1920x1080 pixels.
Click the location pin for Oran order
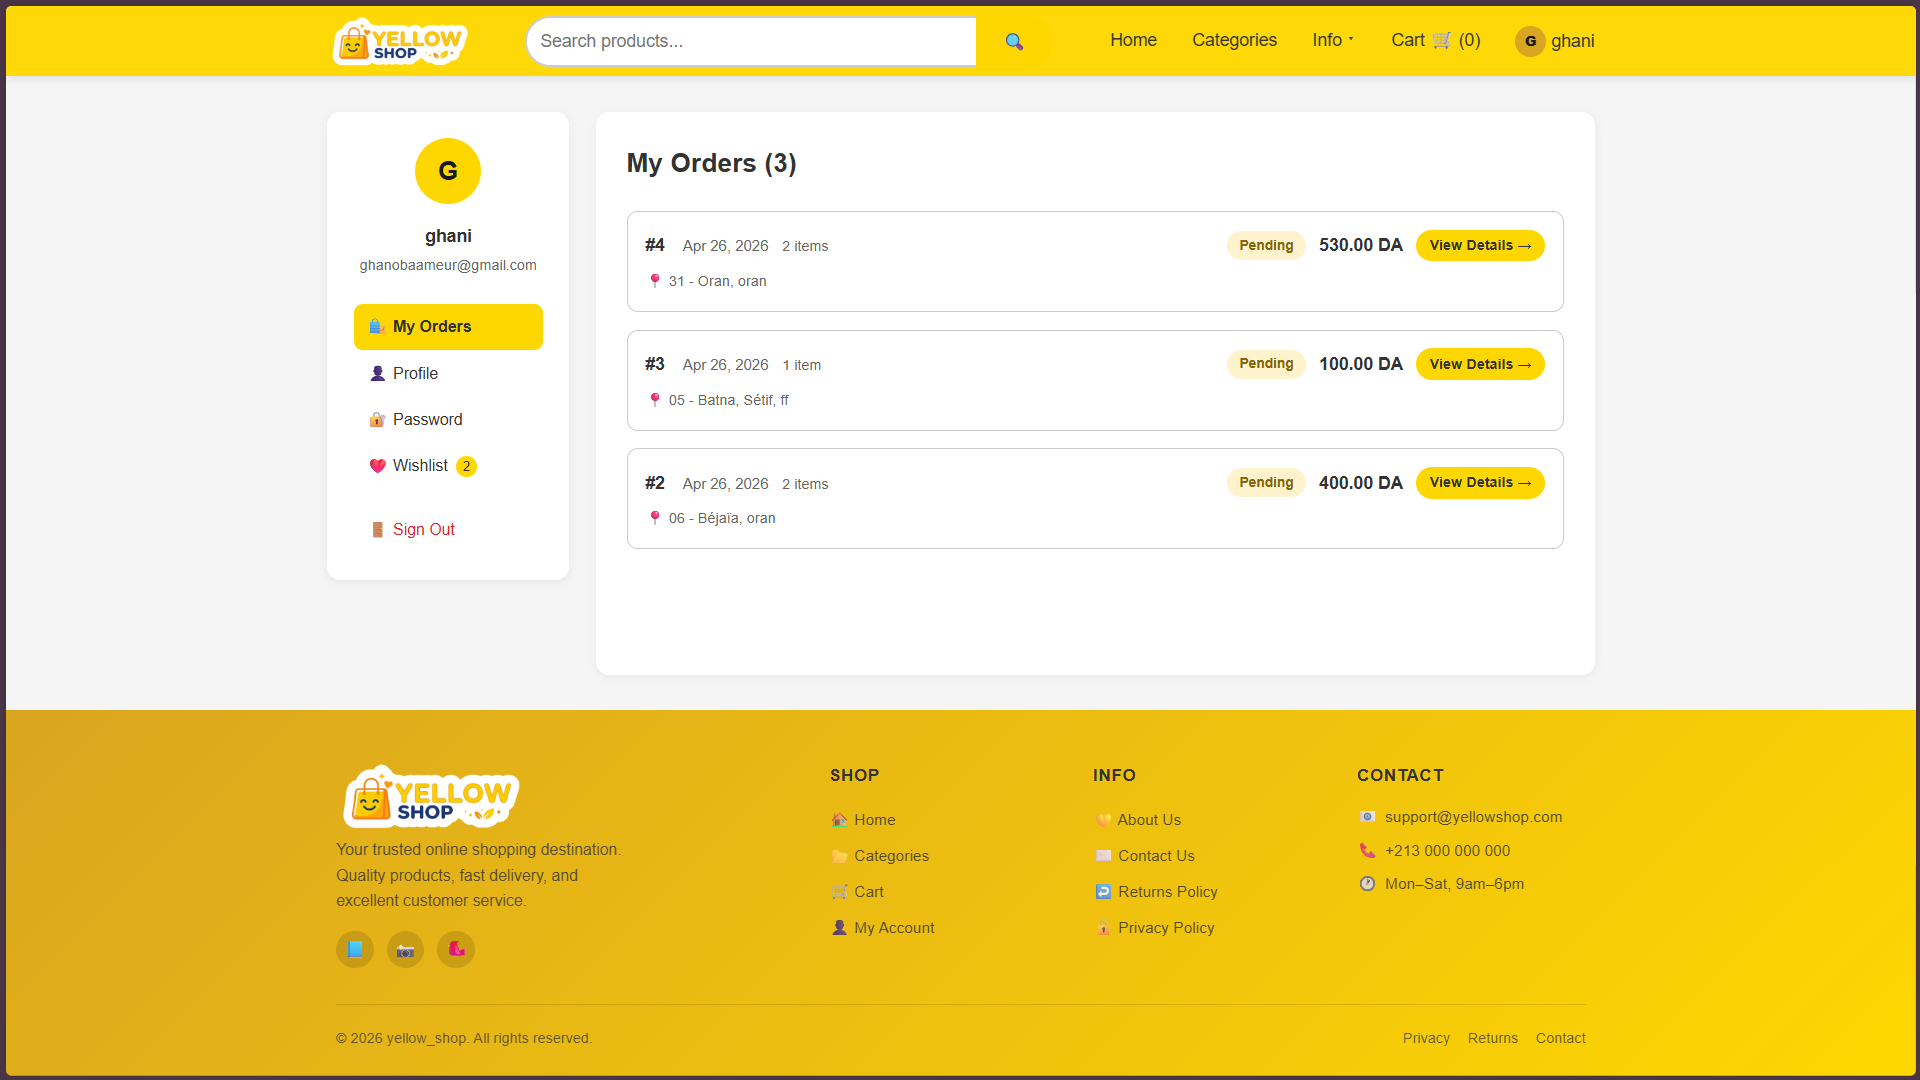655,281
